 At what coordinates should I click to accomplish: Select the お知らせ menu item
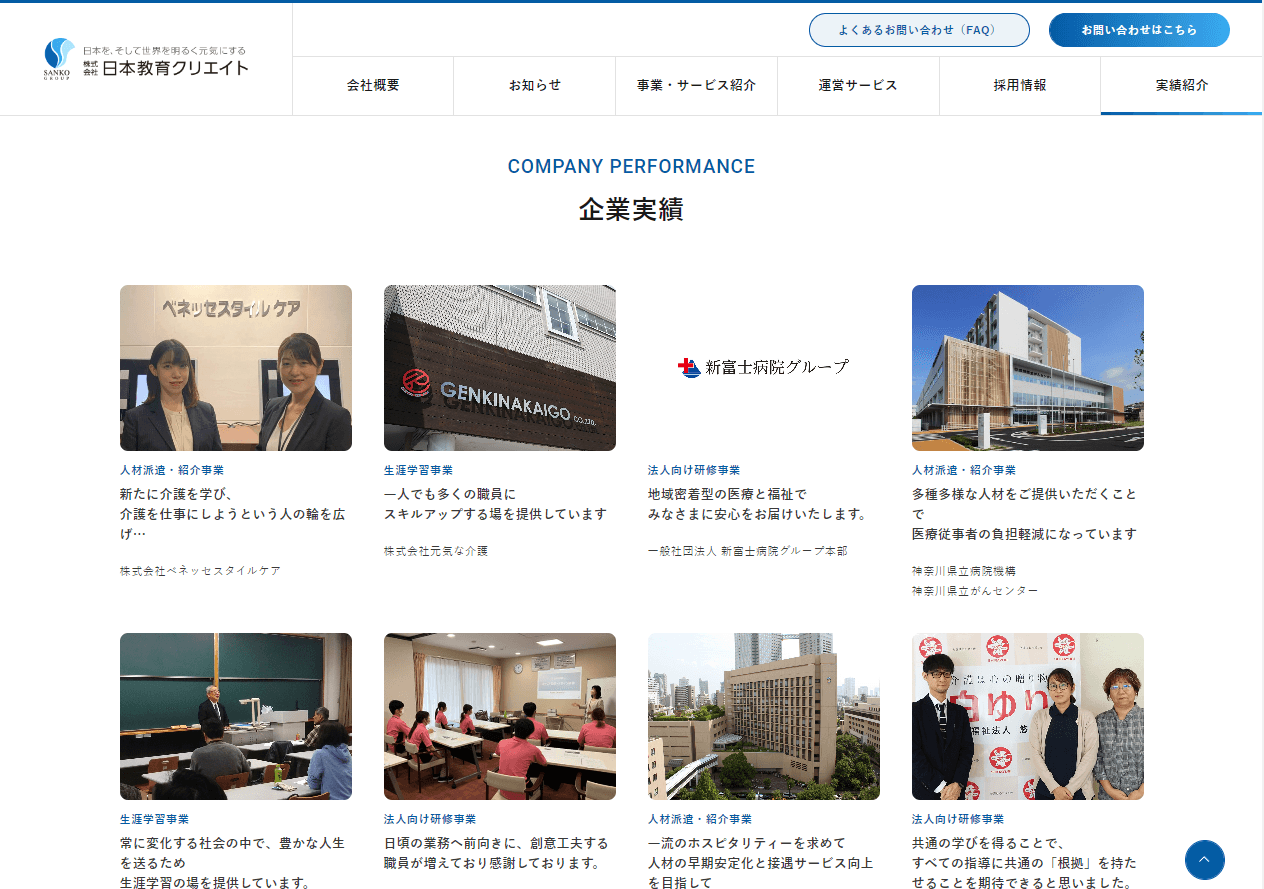tap(534, 86)
